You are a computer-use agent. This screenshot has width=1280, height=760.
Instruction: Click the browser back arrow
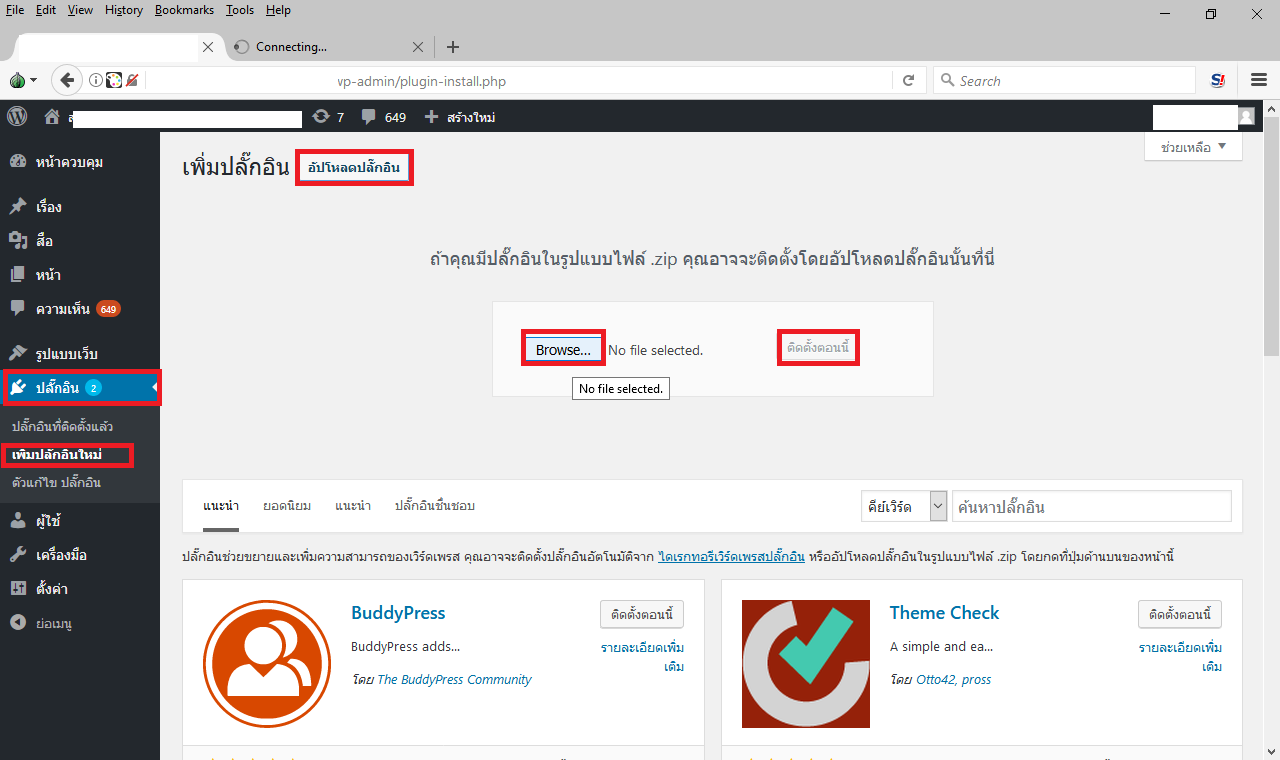[x=66, y=80]
